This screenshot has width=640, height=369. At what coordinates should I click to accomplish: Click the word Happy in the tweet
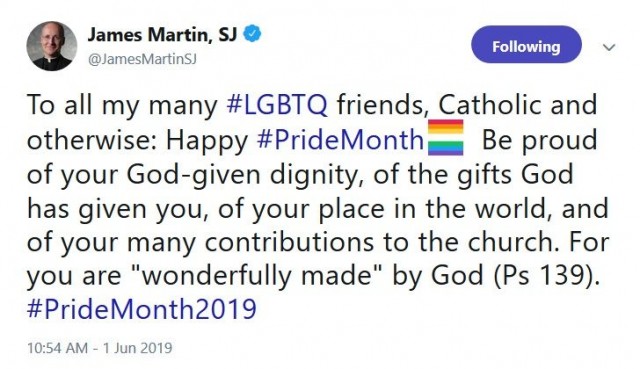[x=207, y=141]
